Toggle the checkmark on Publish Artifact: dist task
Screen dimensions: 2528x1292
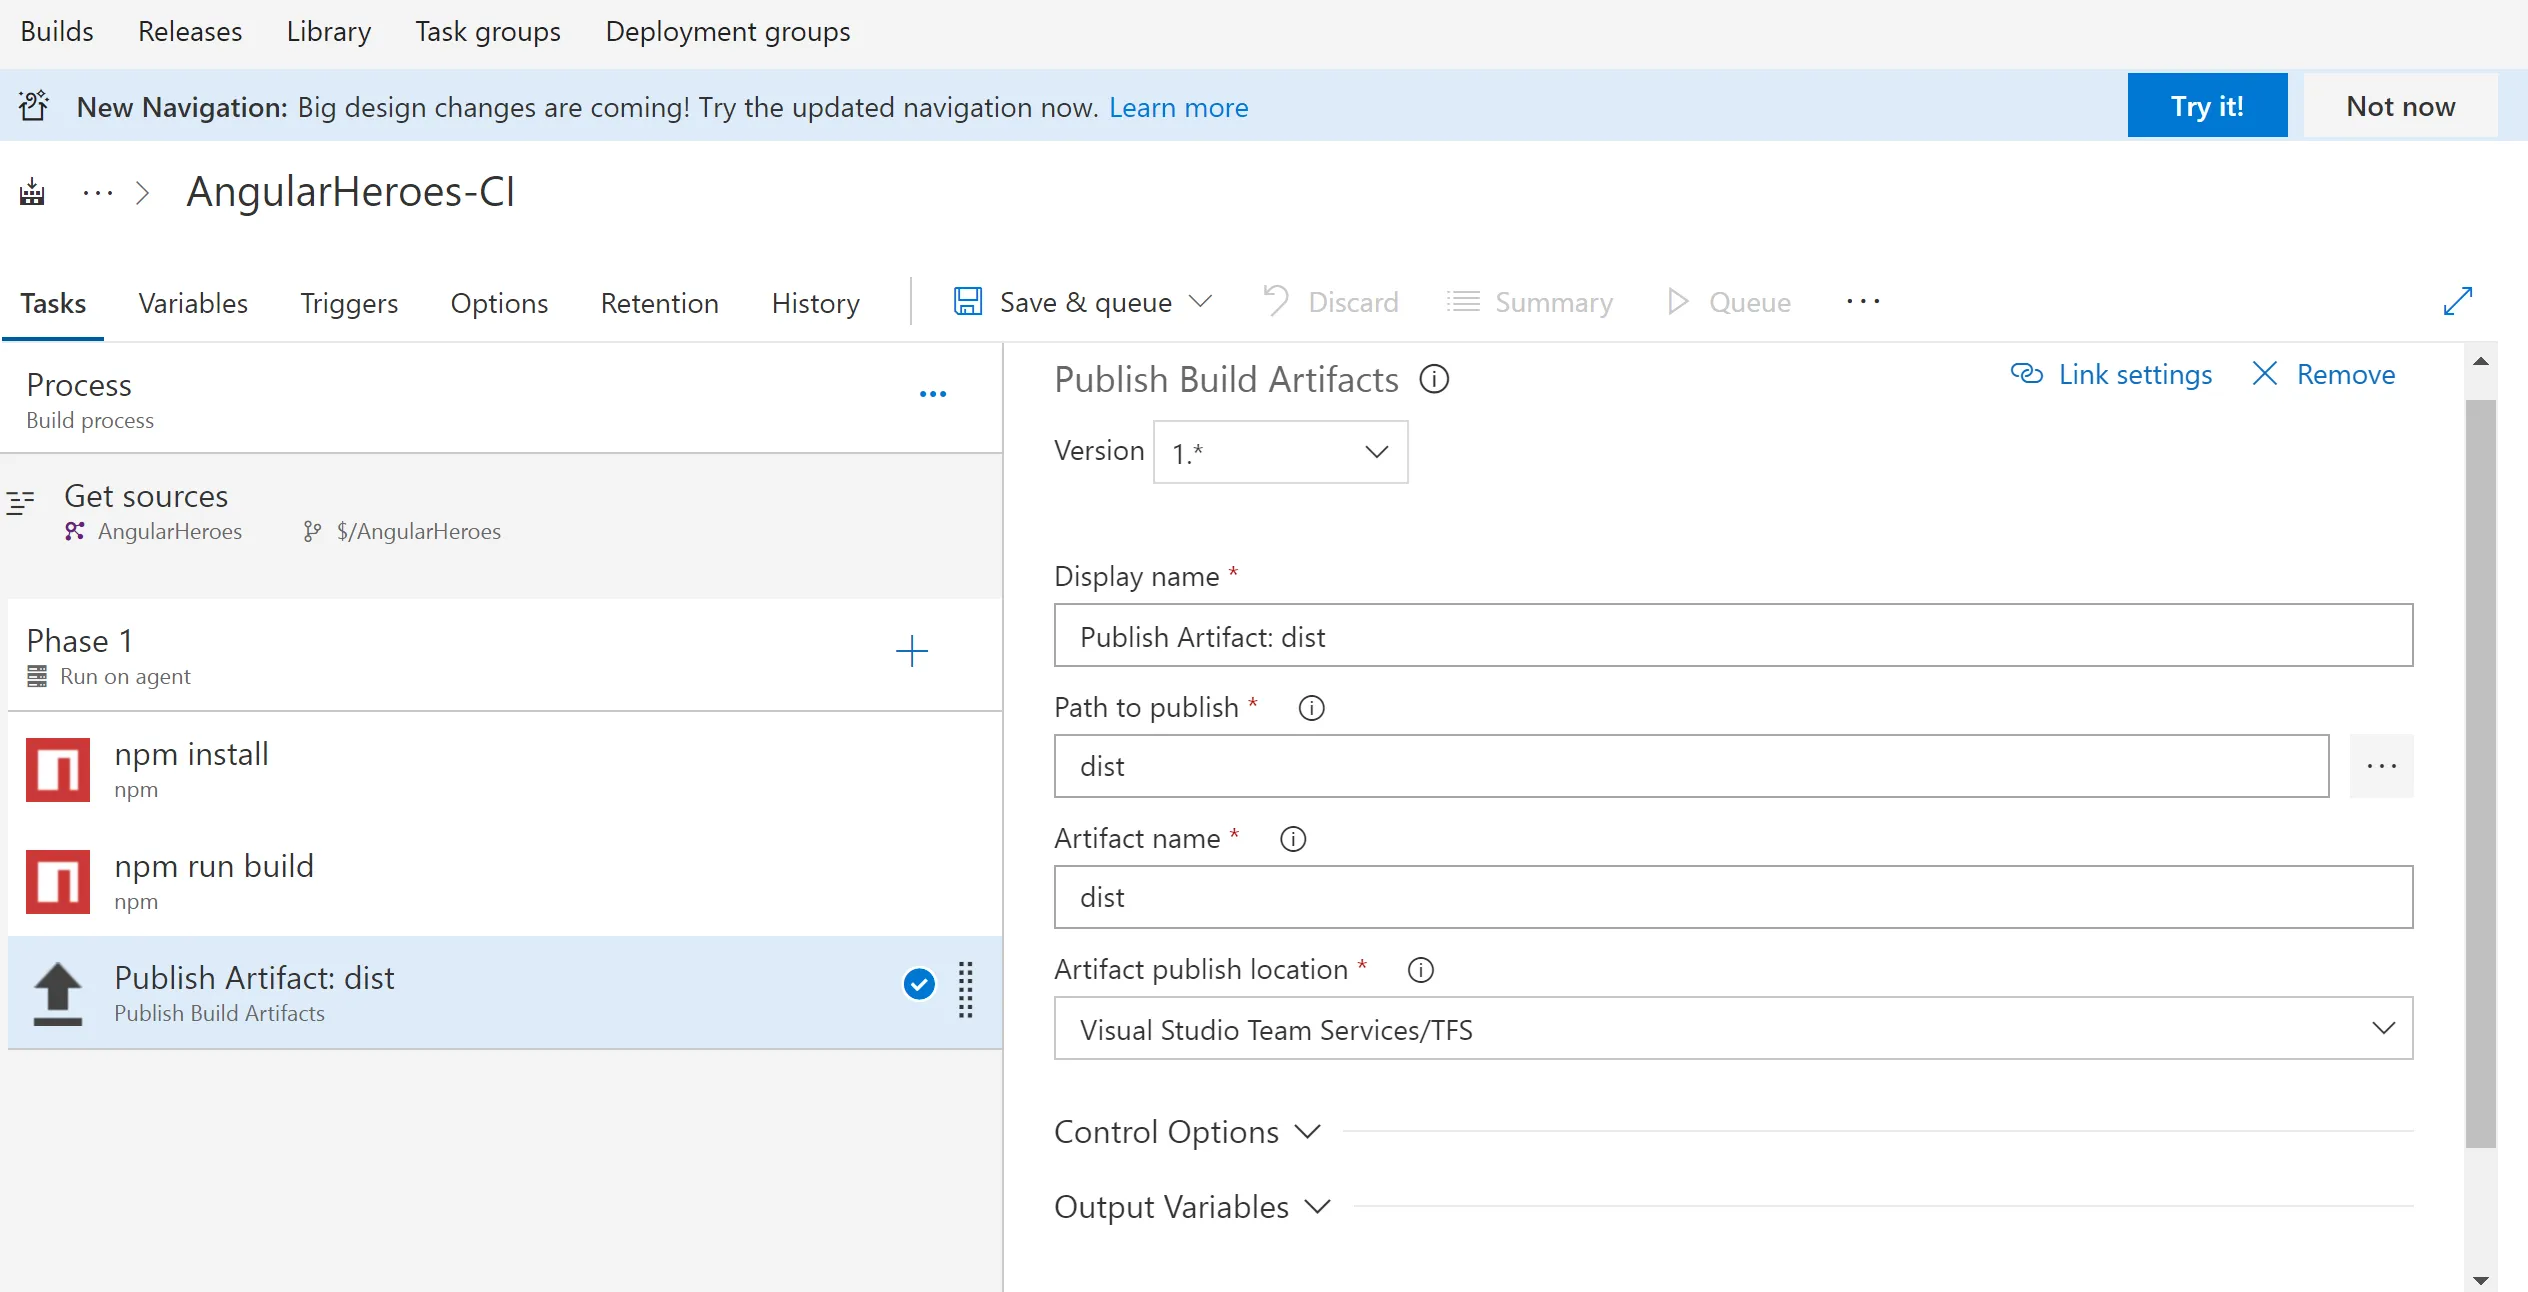pos(918,984)
